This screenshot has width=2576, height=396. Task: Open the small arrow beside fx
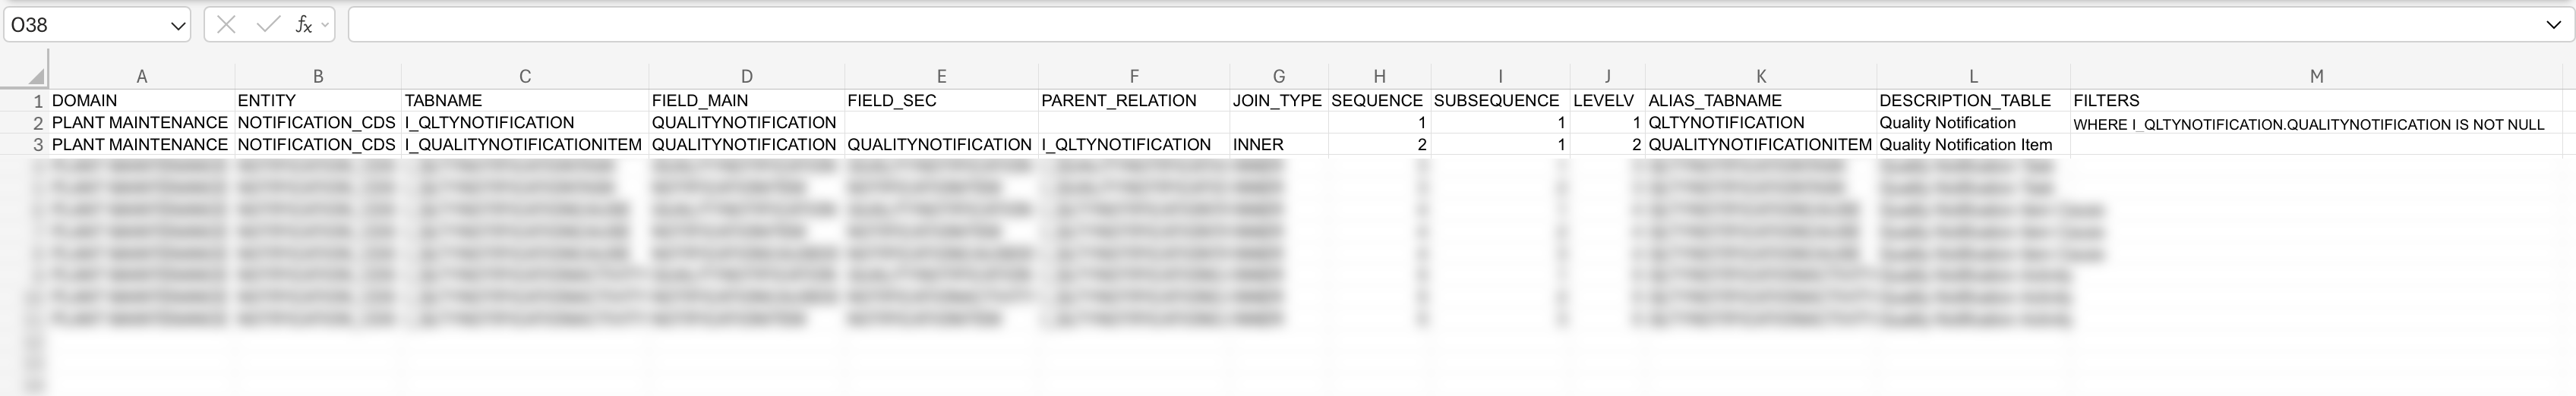click(x=325, y=25)
